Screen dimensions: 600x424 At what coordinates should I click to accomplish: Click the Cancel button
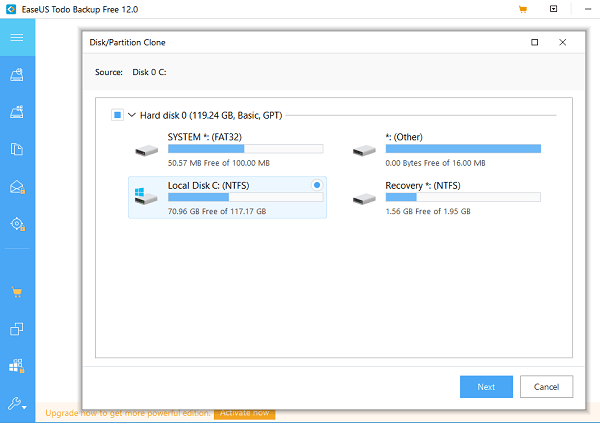tap(546, 387)
